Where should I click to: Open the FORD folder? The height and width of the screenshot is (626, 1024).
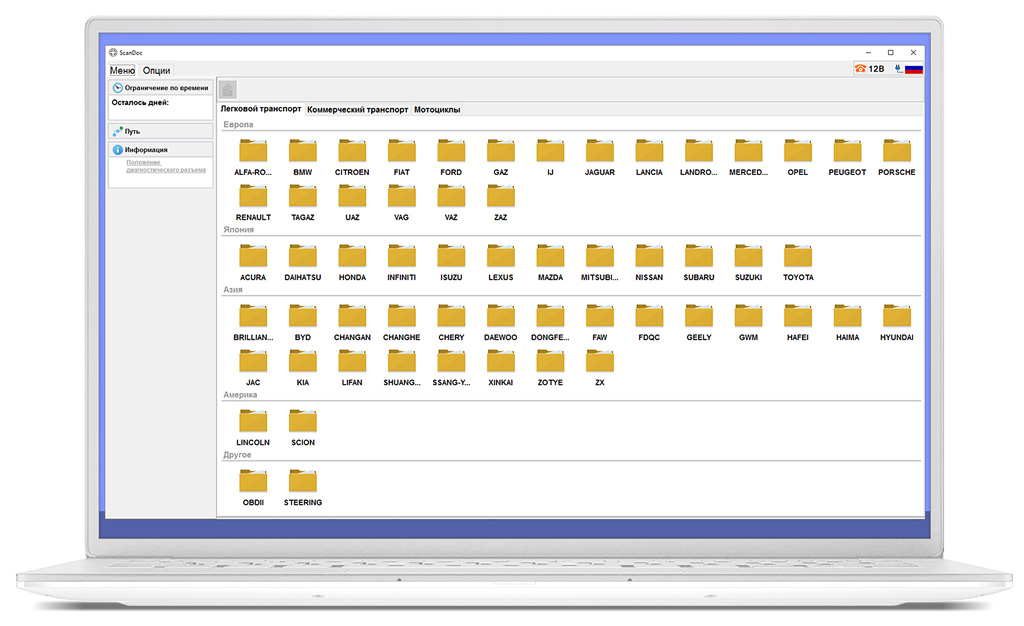pyautogui.click(x=451, y=157)
